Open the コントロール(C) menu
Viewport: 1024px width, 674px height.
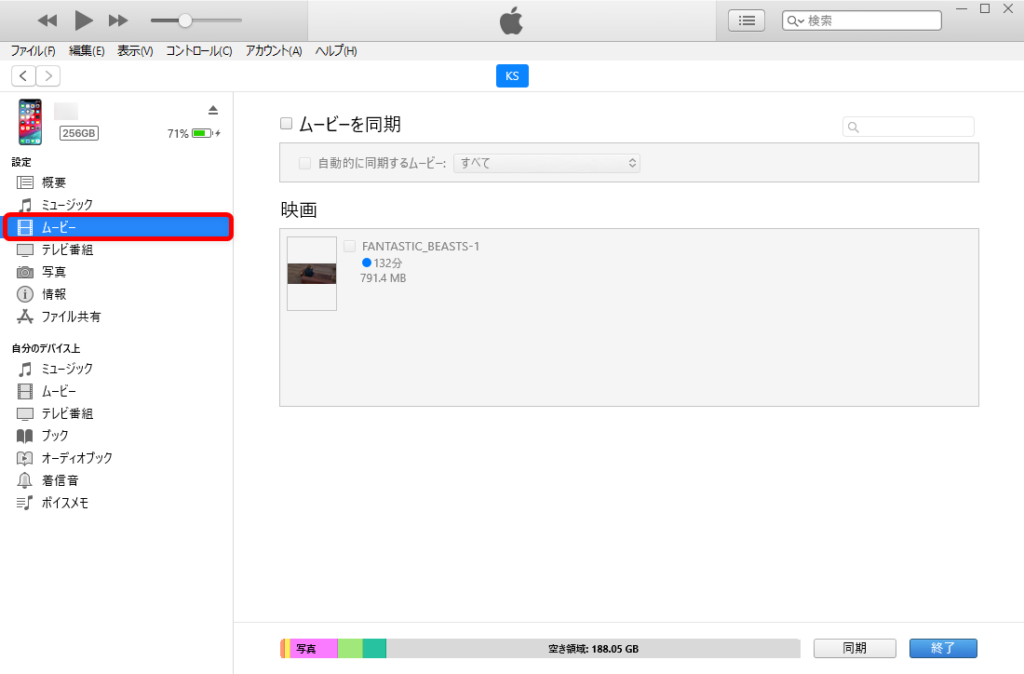[x=199, y=51]
